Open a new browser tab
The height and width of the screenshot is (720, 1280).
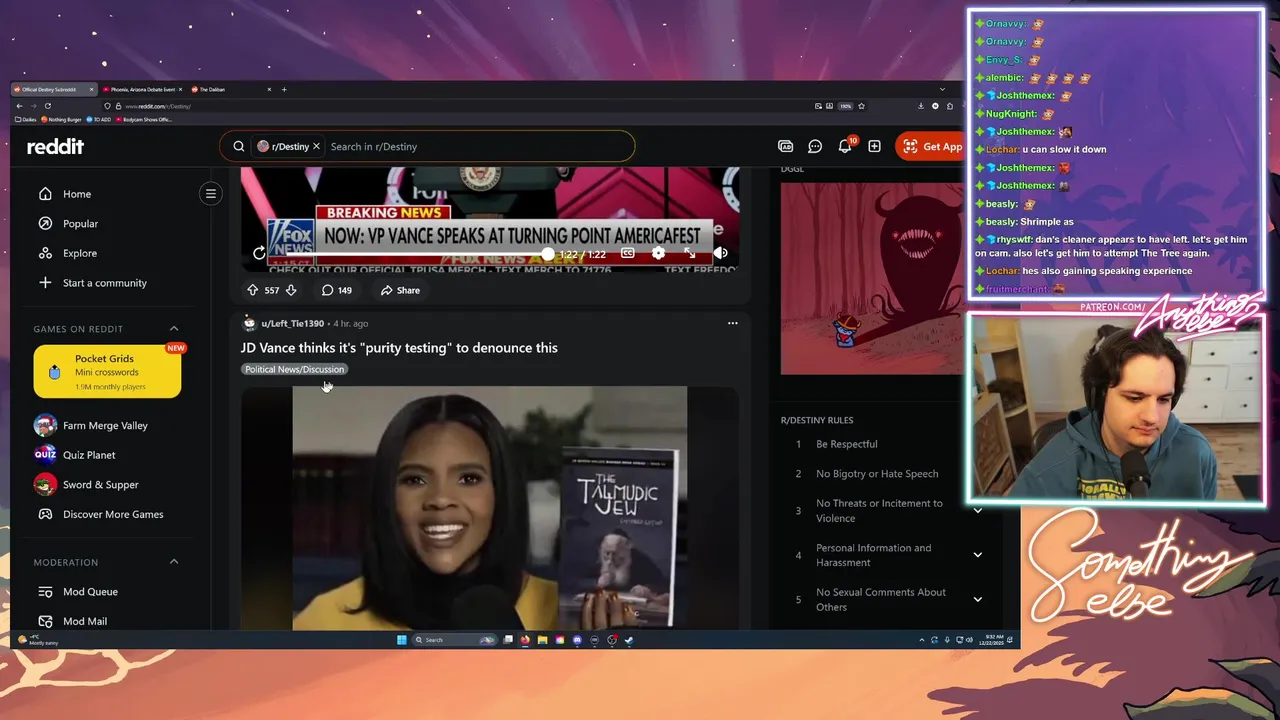(284, 89)
